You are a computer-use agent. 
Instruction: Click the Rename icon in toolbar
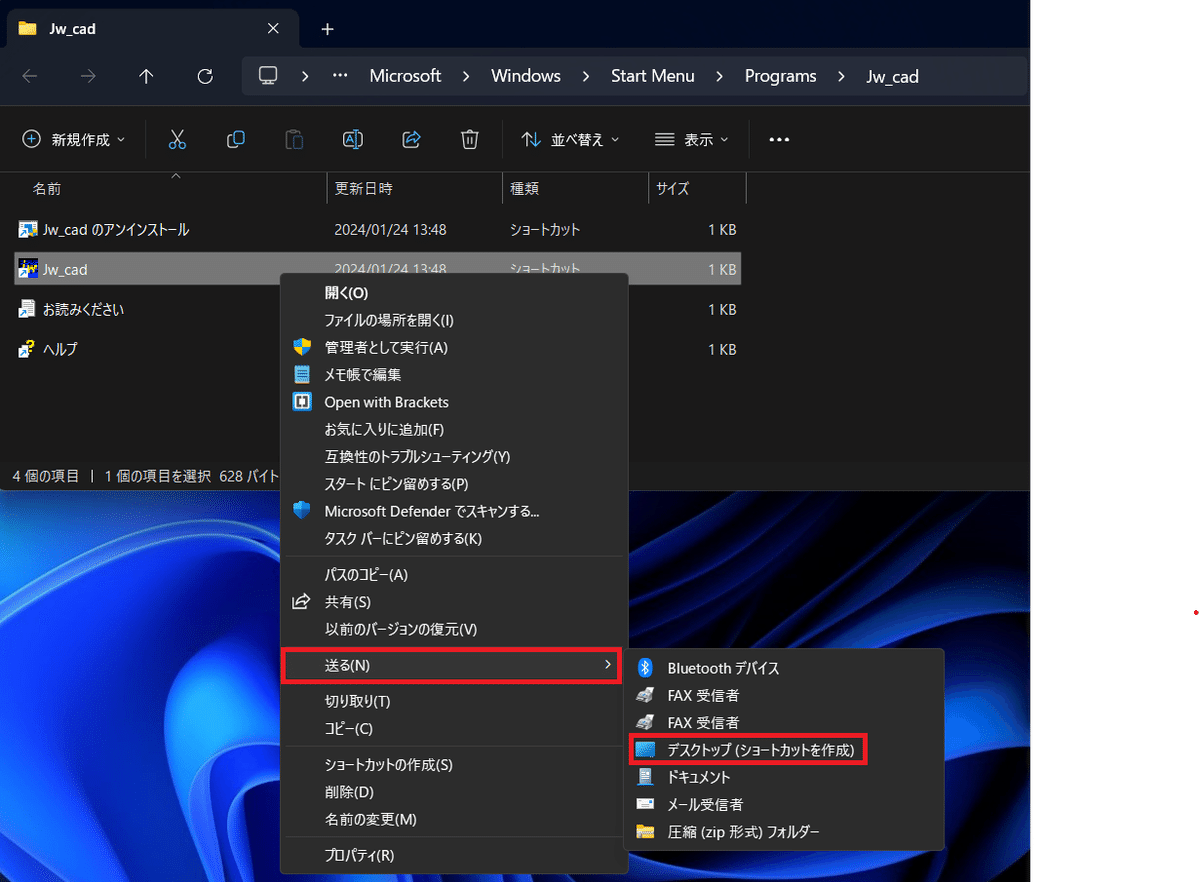point(353,140)
